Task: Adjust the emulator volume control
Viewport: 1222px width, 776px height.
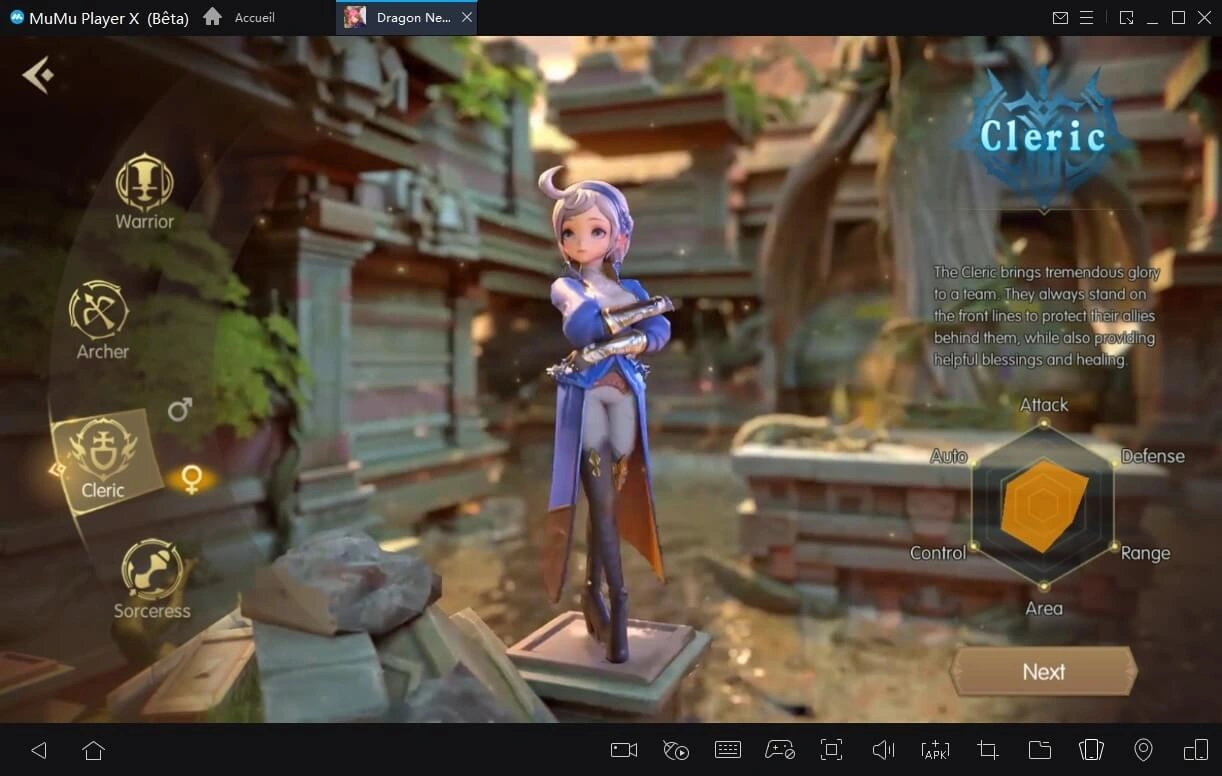Action: click(883, 749)
